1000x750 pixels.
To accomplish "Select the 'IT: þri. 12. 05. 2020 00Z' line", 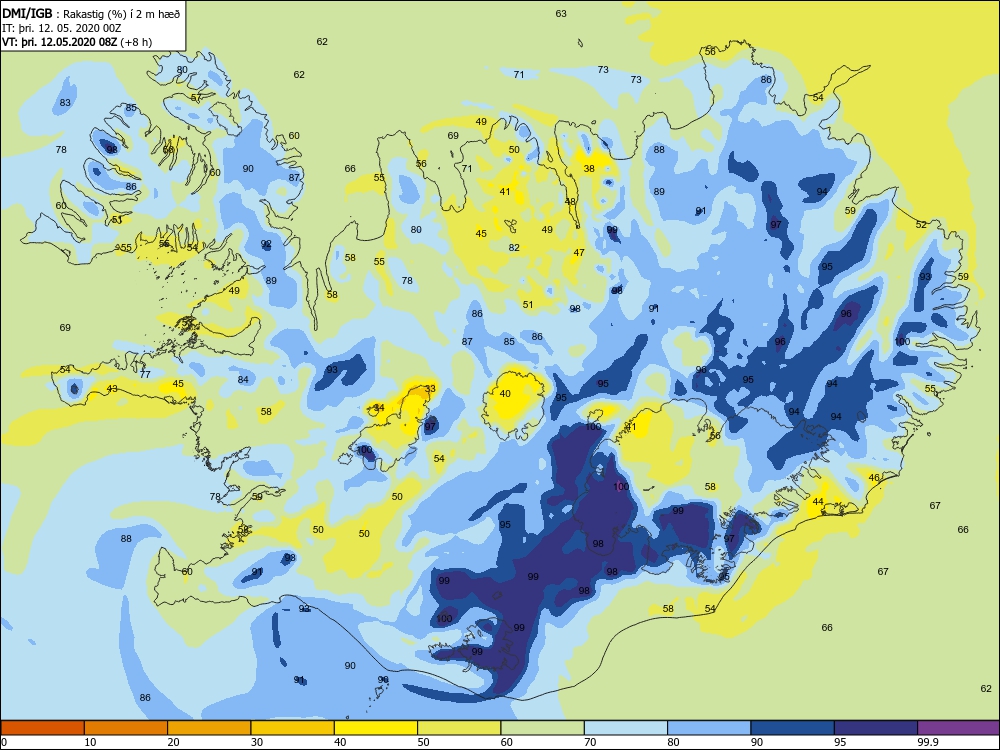I will pyautogui.click(x=62, y=28).
